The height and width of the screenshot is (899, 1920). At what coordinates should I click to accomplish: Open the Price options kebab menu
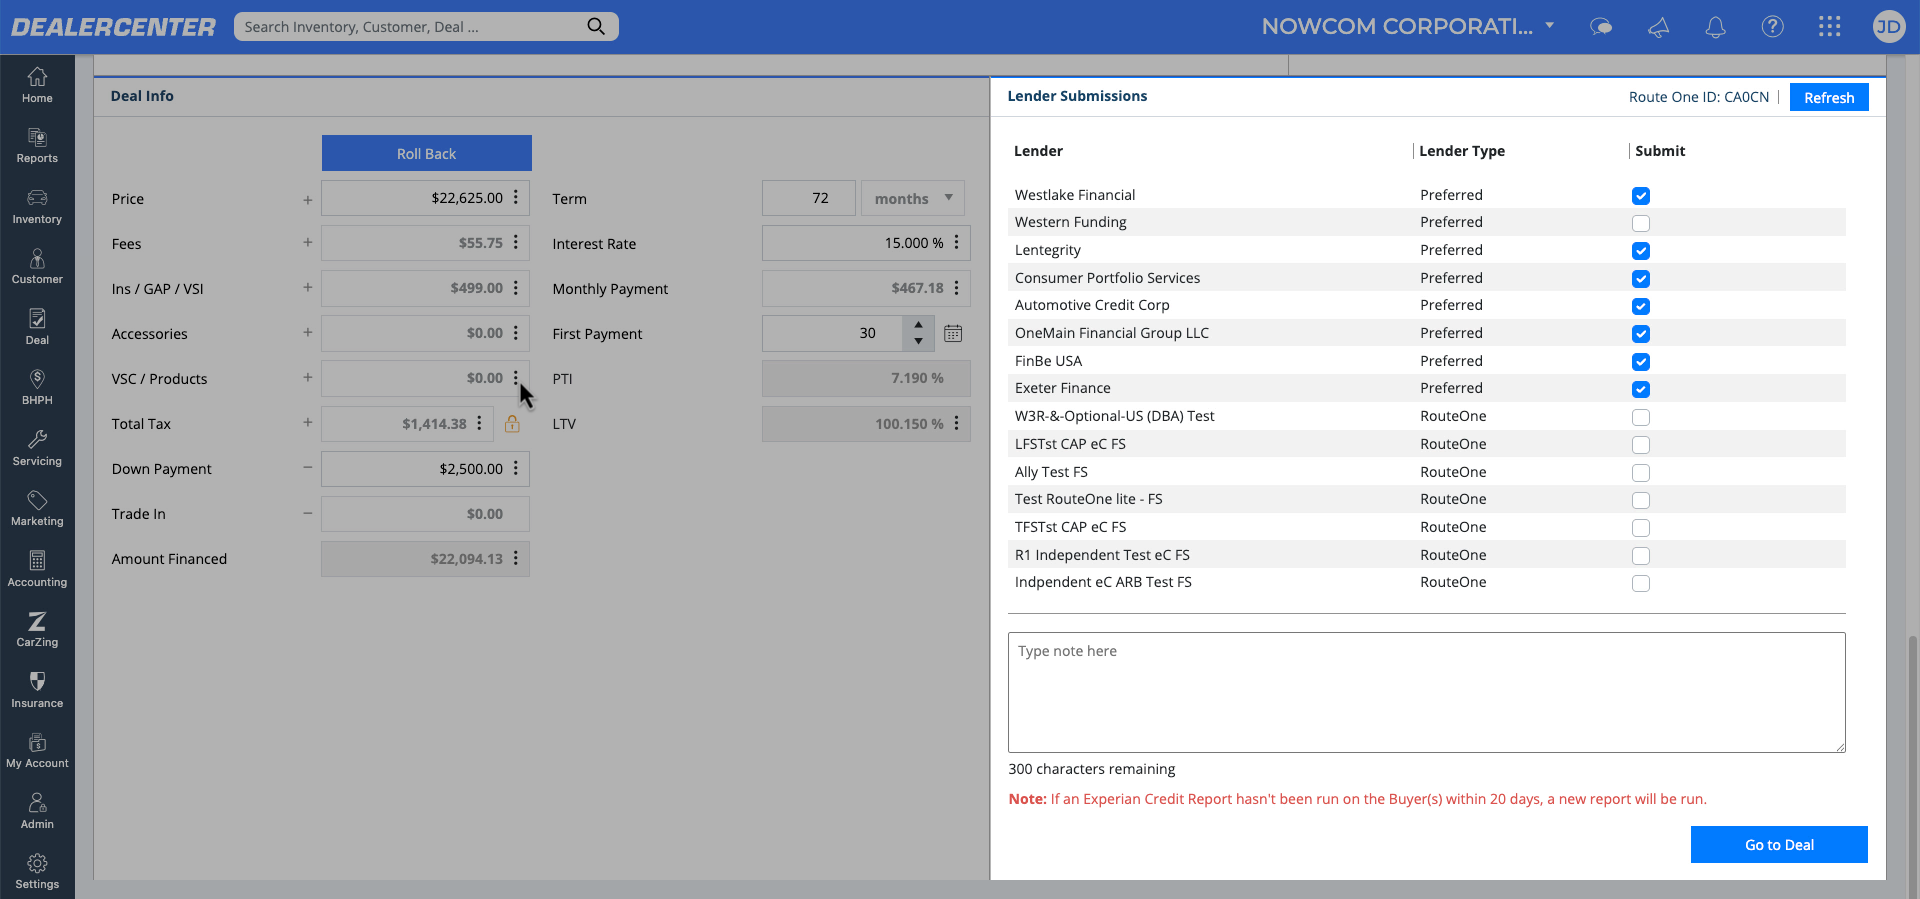pos(516,198)
